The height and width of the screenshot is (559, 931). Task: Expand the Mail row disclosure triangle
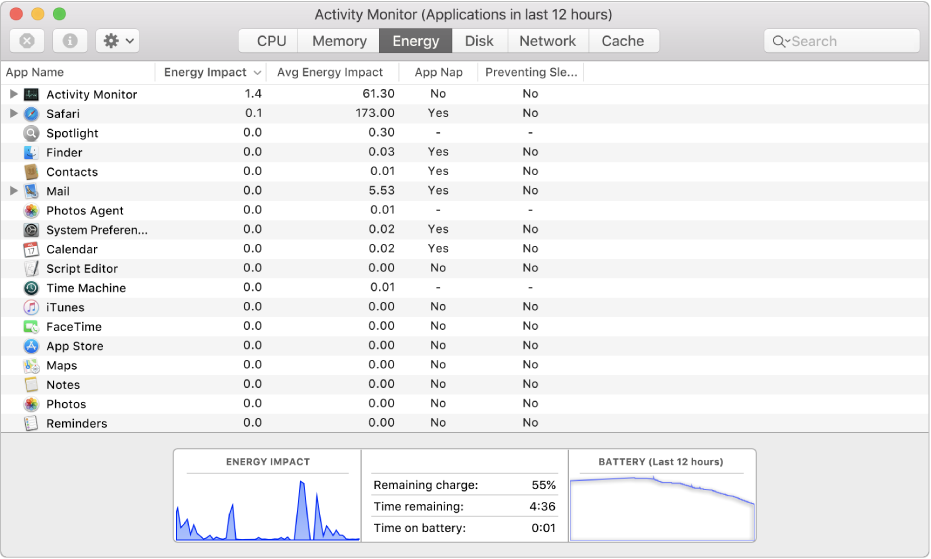pyautogui.click(x=13, y=191)
